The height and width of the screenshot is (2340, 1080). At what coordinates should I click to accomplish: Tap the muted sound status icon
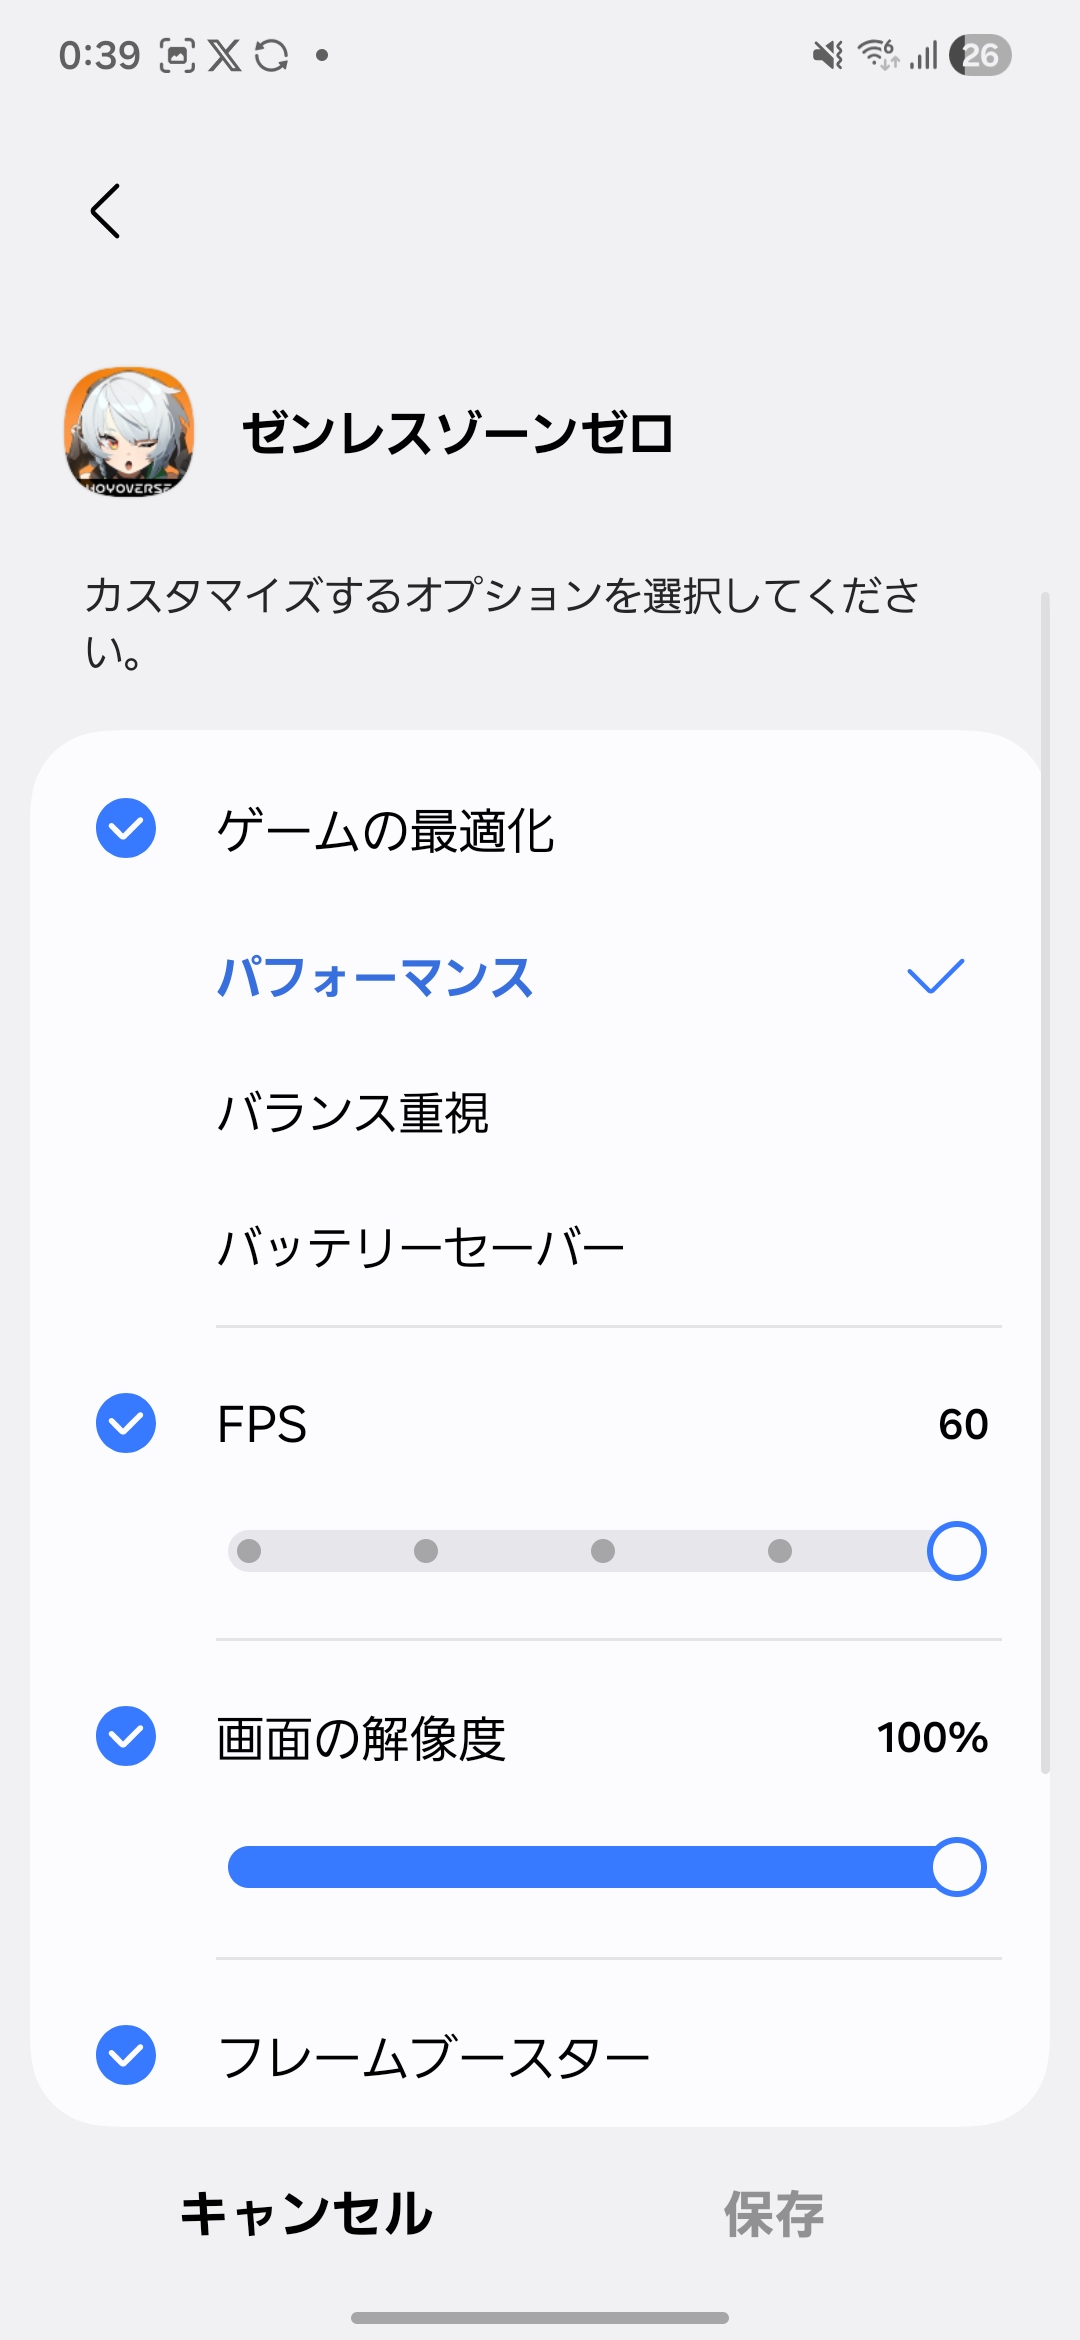pyautogui.click(x=827, y=55)
